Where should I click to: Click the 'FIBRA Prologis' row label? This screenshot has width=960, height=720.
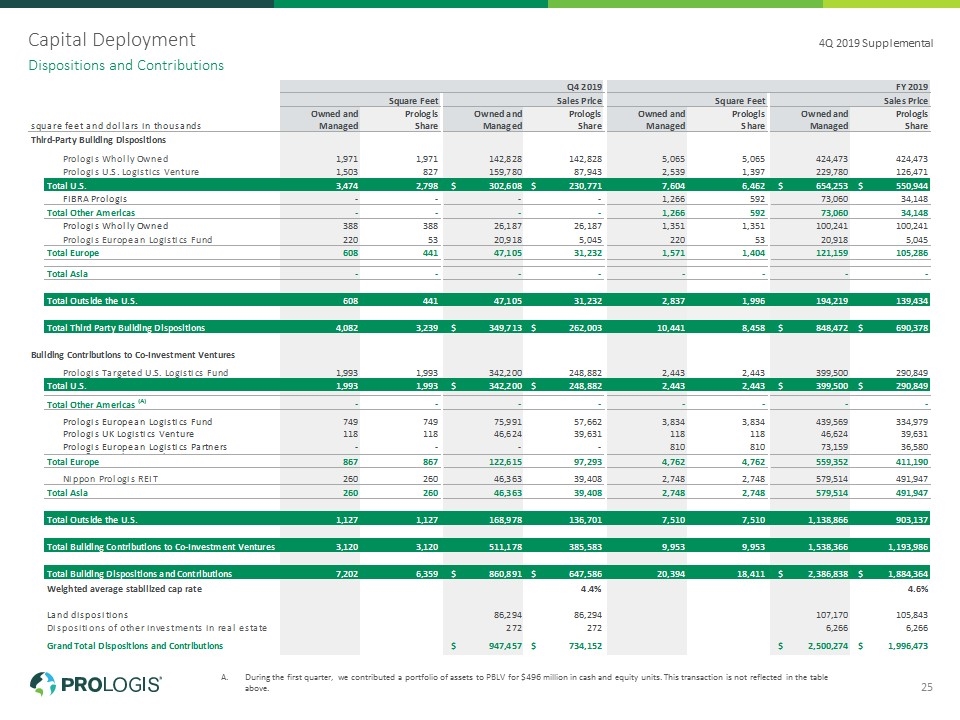point(95,199)
